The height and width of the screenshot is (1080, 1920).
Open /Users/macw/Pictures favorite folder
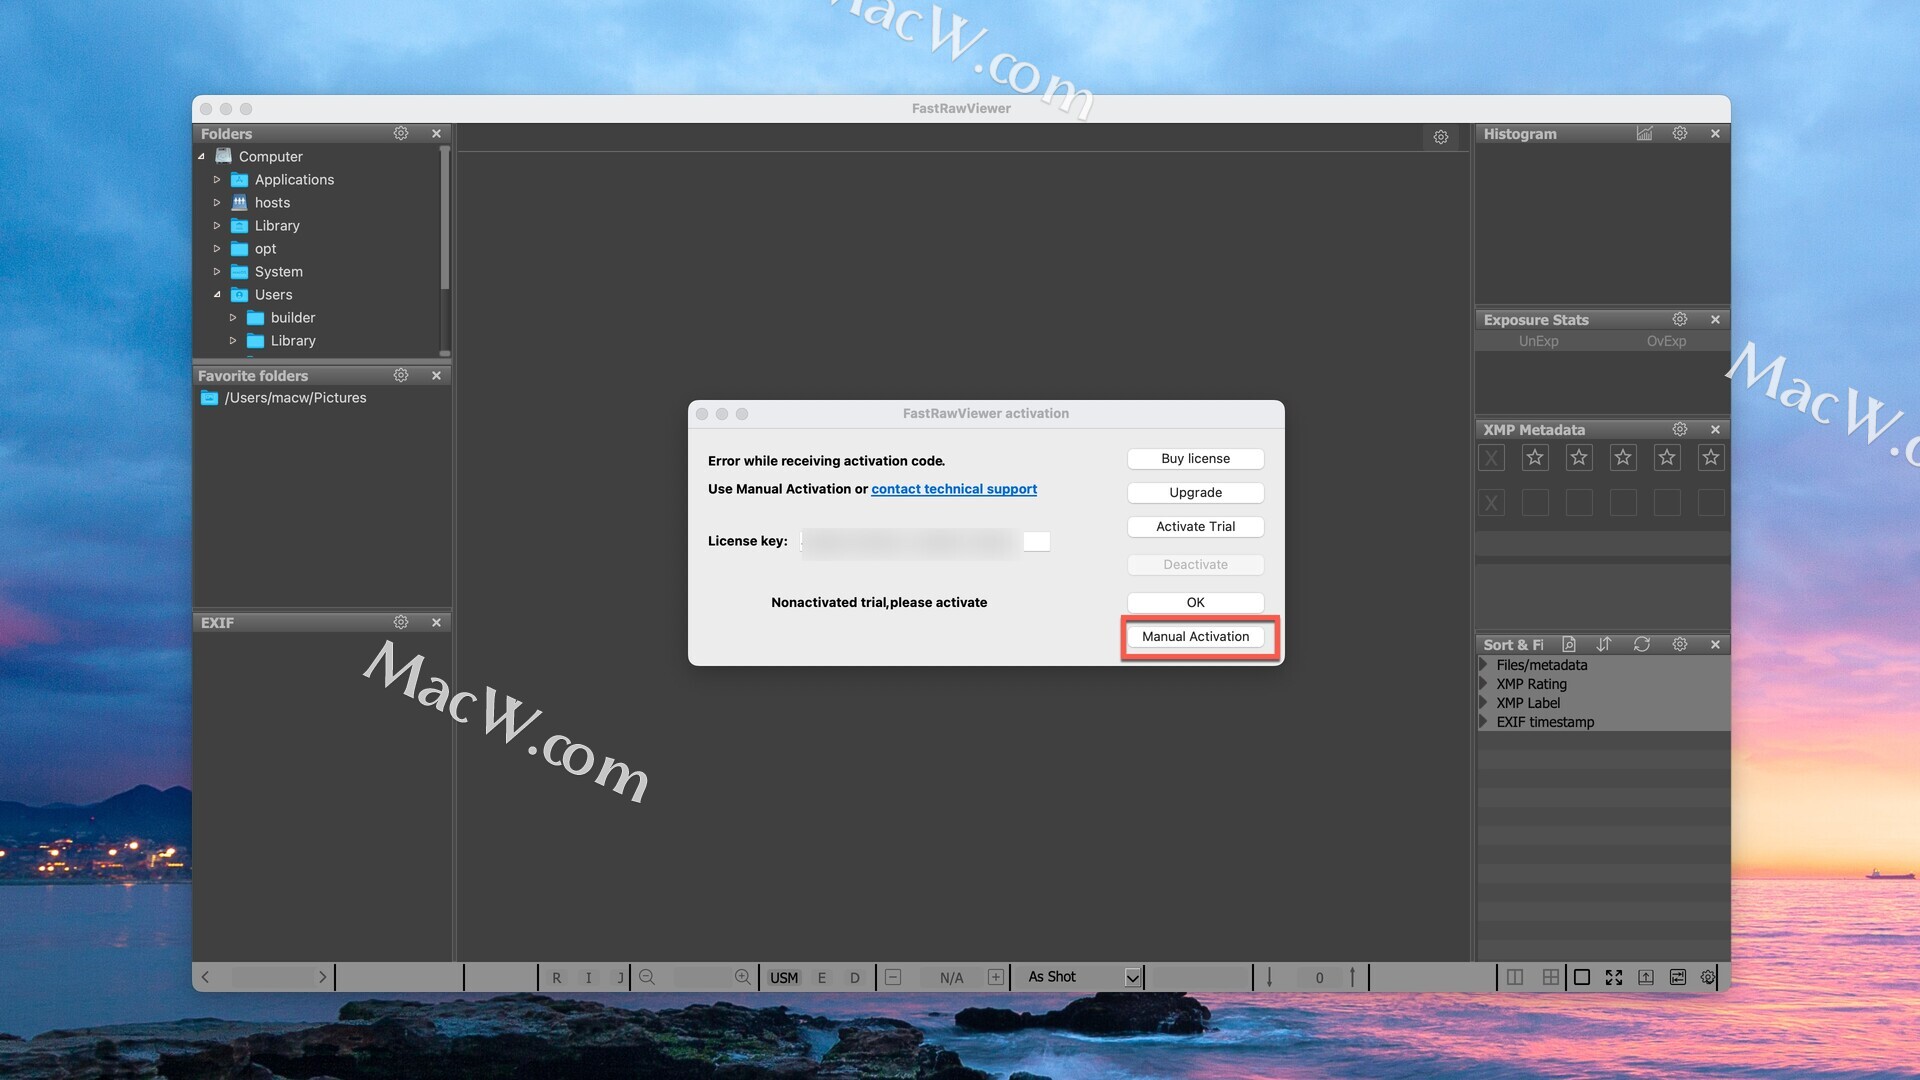pyautogui.click(x=295, y=398)
